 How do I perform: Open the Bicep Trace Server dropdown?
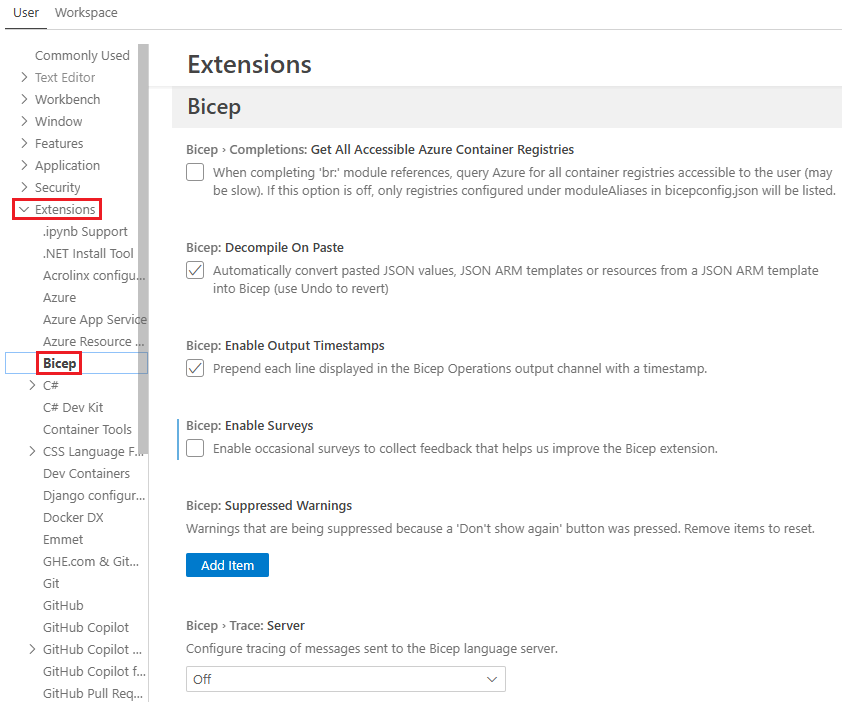[x=345, y=678]
